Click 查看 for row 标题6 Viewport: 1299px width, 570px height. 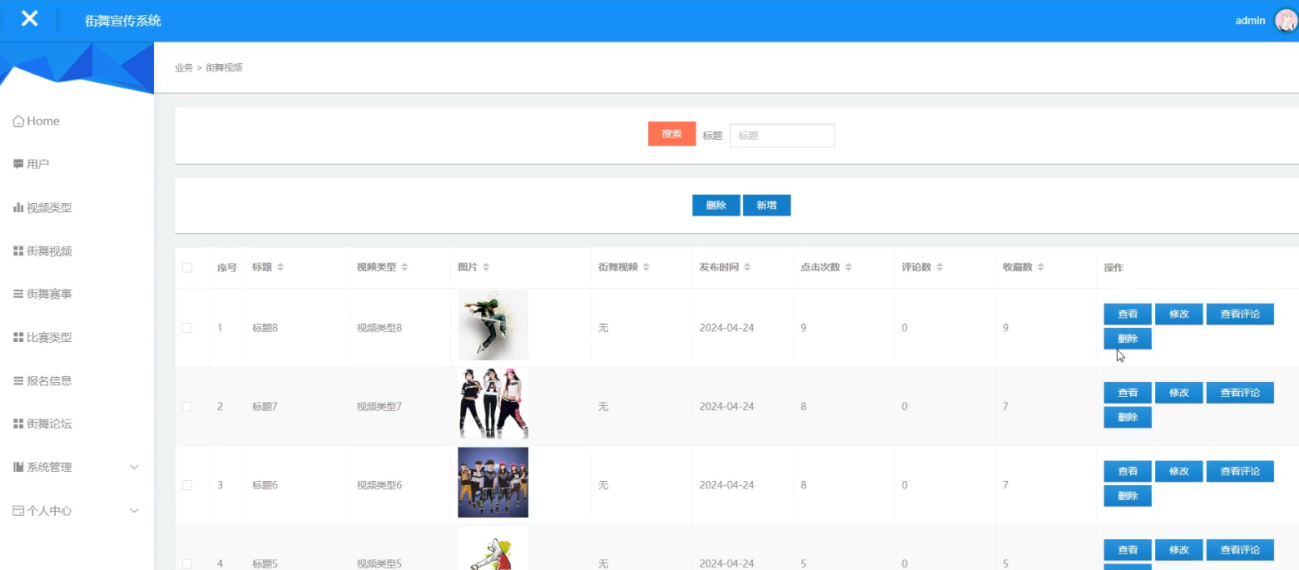[1128, 471]
